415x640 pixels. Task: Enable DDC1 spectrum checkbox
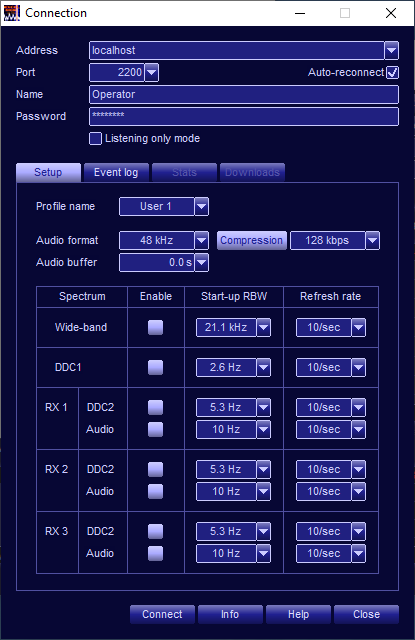[155, 367]
